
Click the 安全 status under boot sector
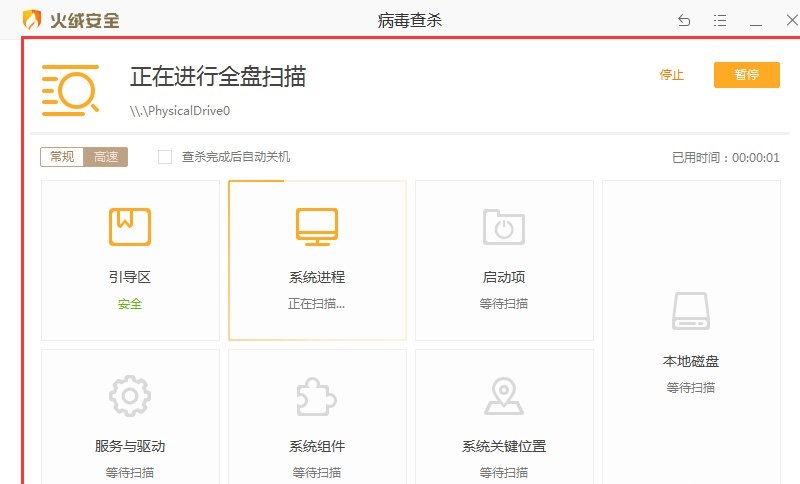[x=130, y=303]
